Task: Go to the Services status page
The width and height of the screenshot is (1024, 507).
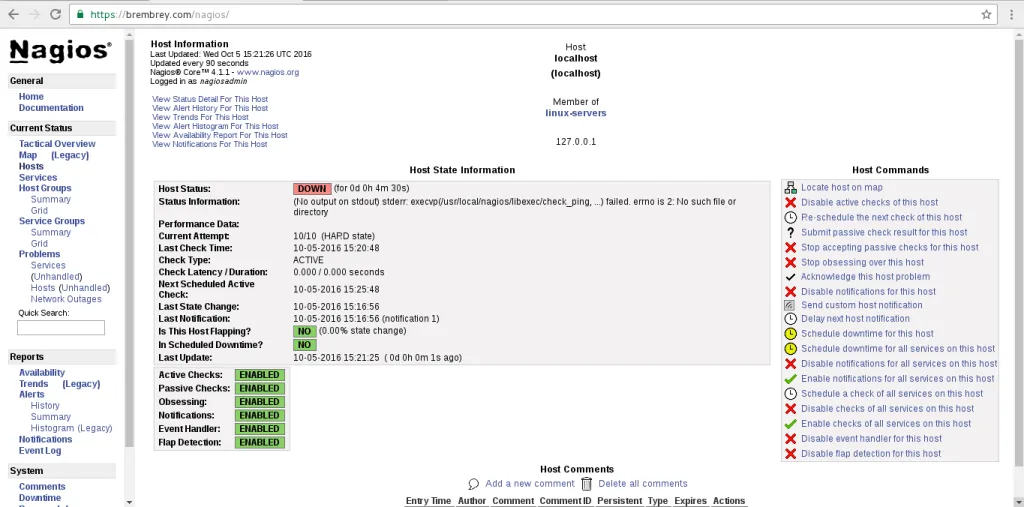Action: click(38, 178)
